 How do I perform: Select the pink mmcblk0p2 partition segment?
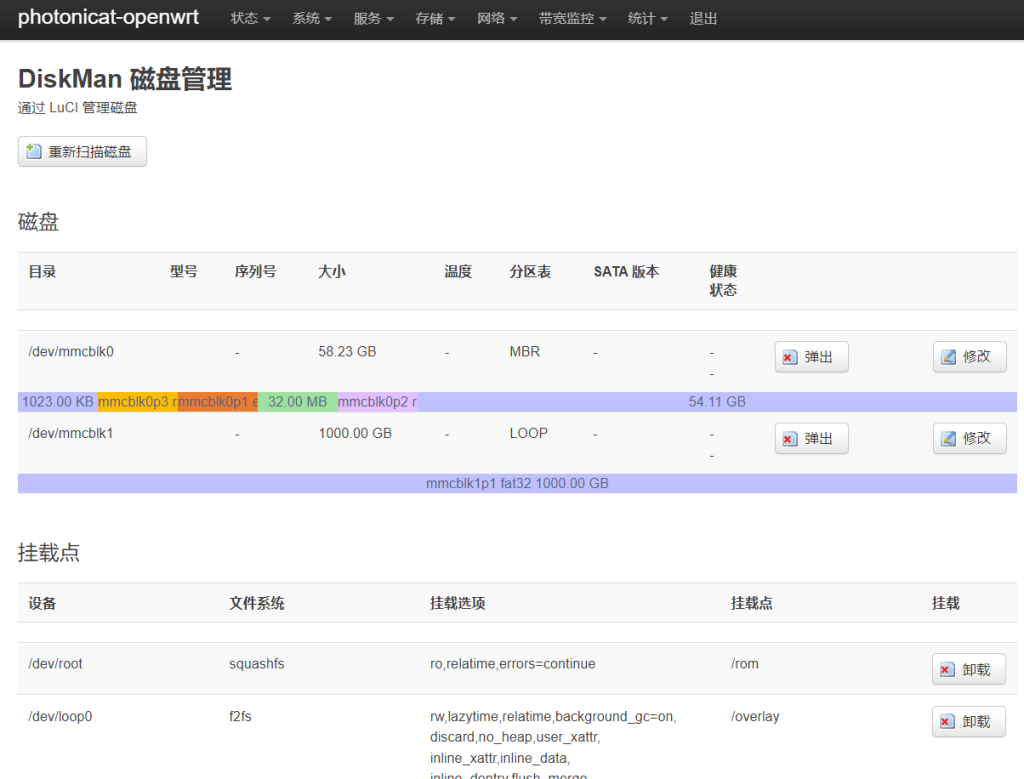click(377, 402)
